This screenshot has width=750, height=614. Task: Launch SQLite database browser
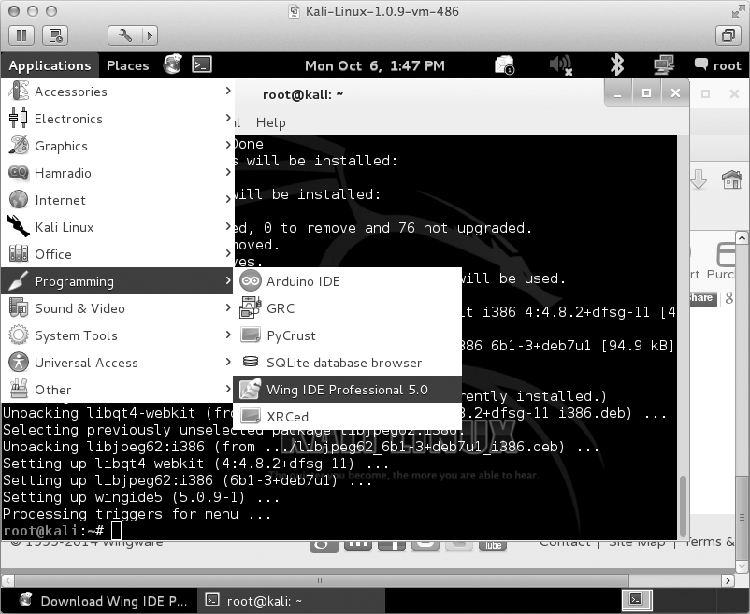tap(343, 362)
